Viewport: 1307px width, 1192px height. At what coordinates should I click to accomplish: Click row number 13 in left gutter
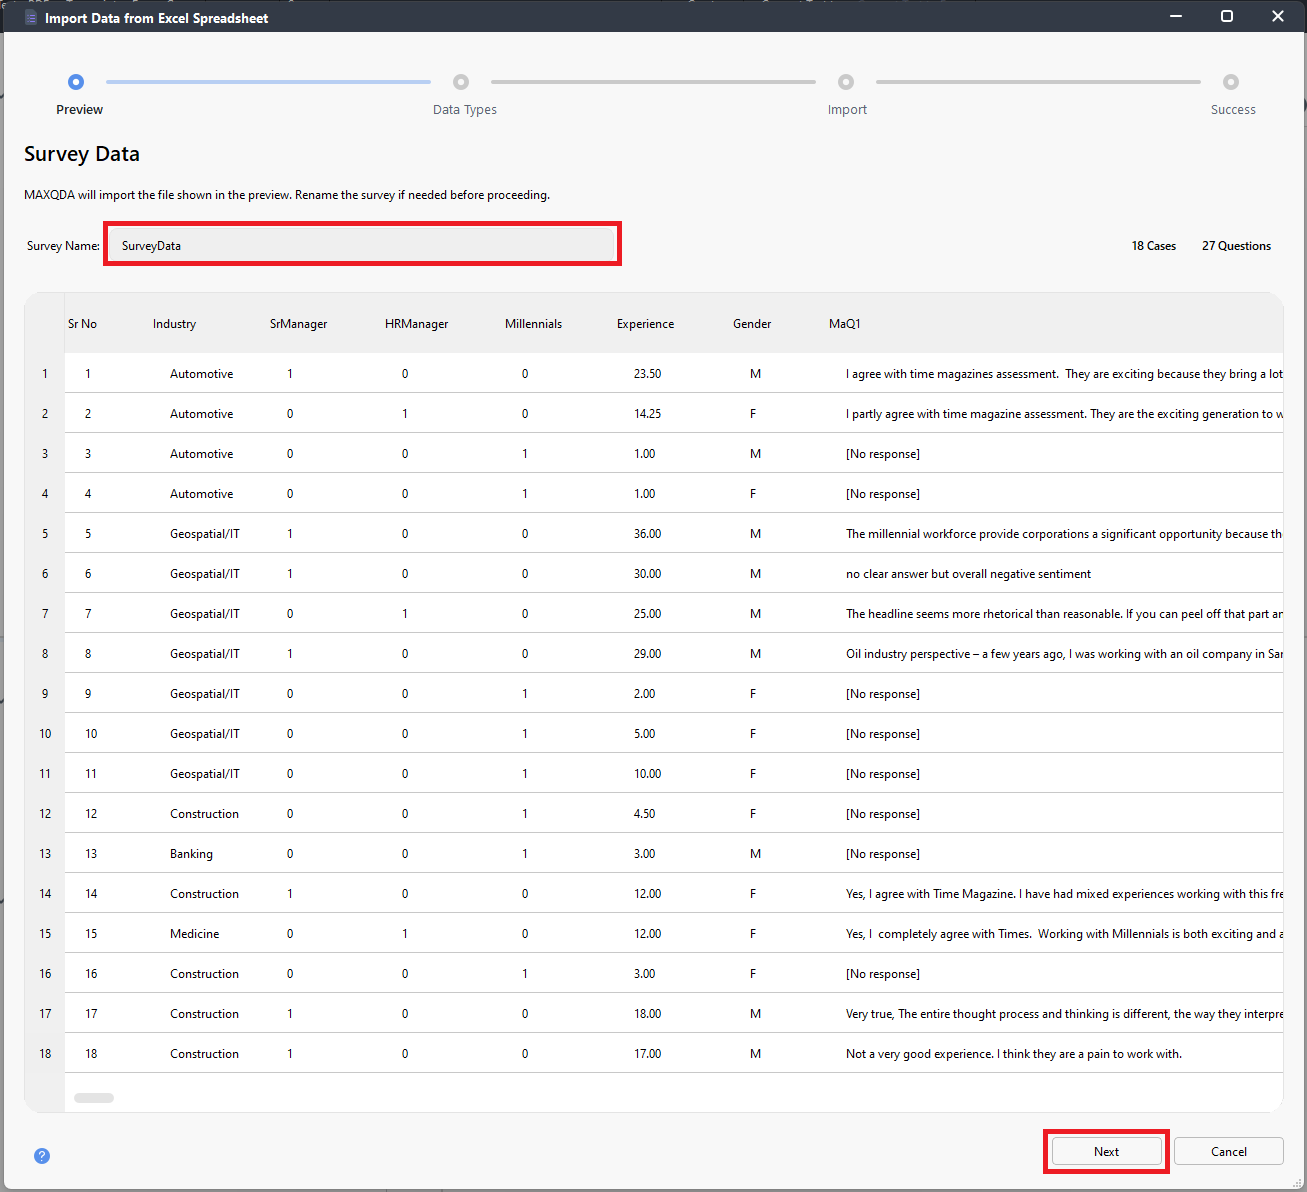[45, 854]
